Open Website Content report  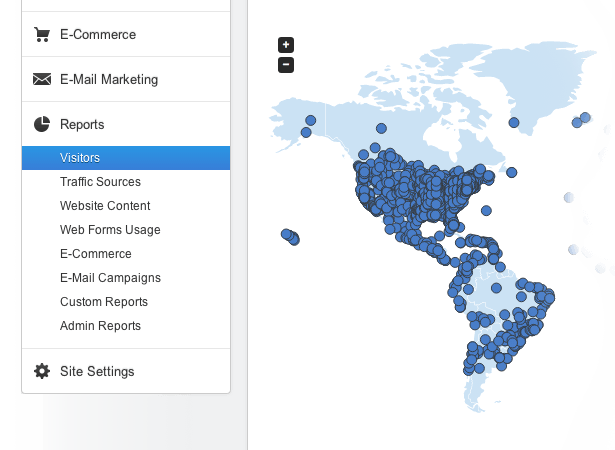105,206
